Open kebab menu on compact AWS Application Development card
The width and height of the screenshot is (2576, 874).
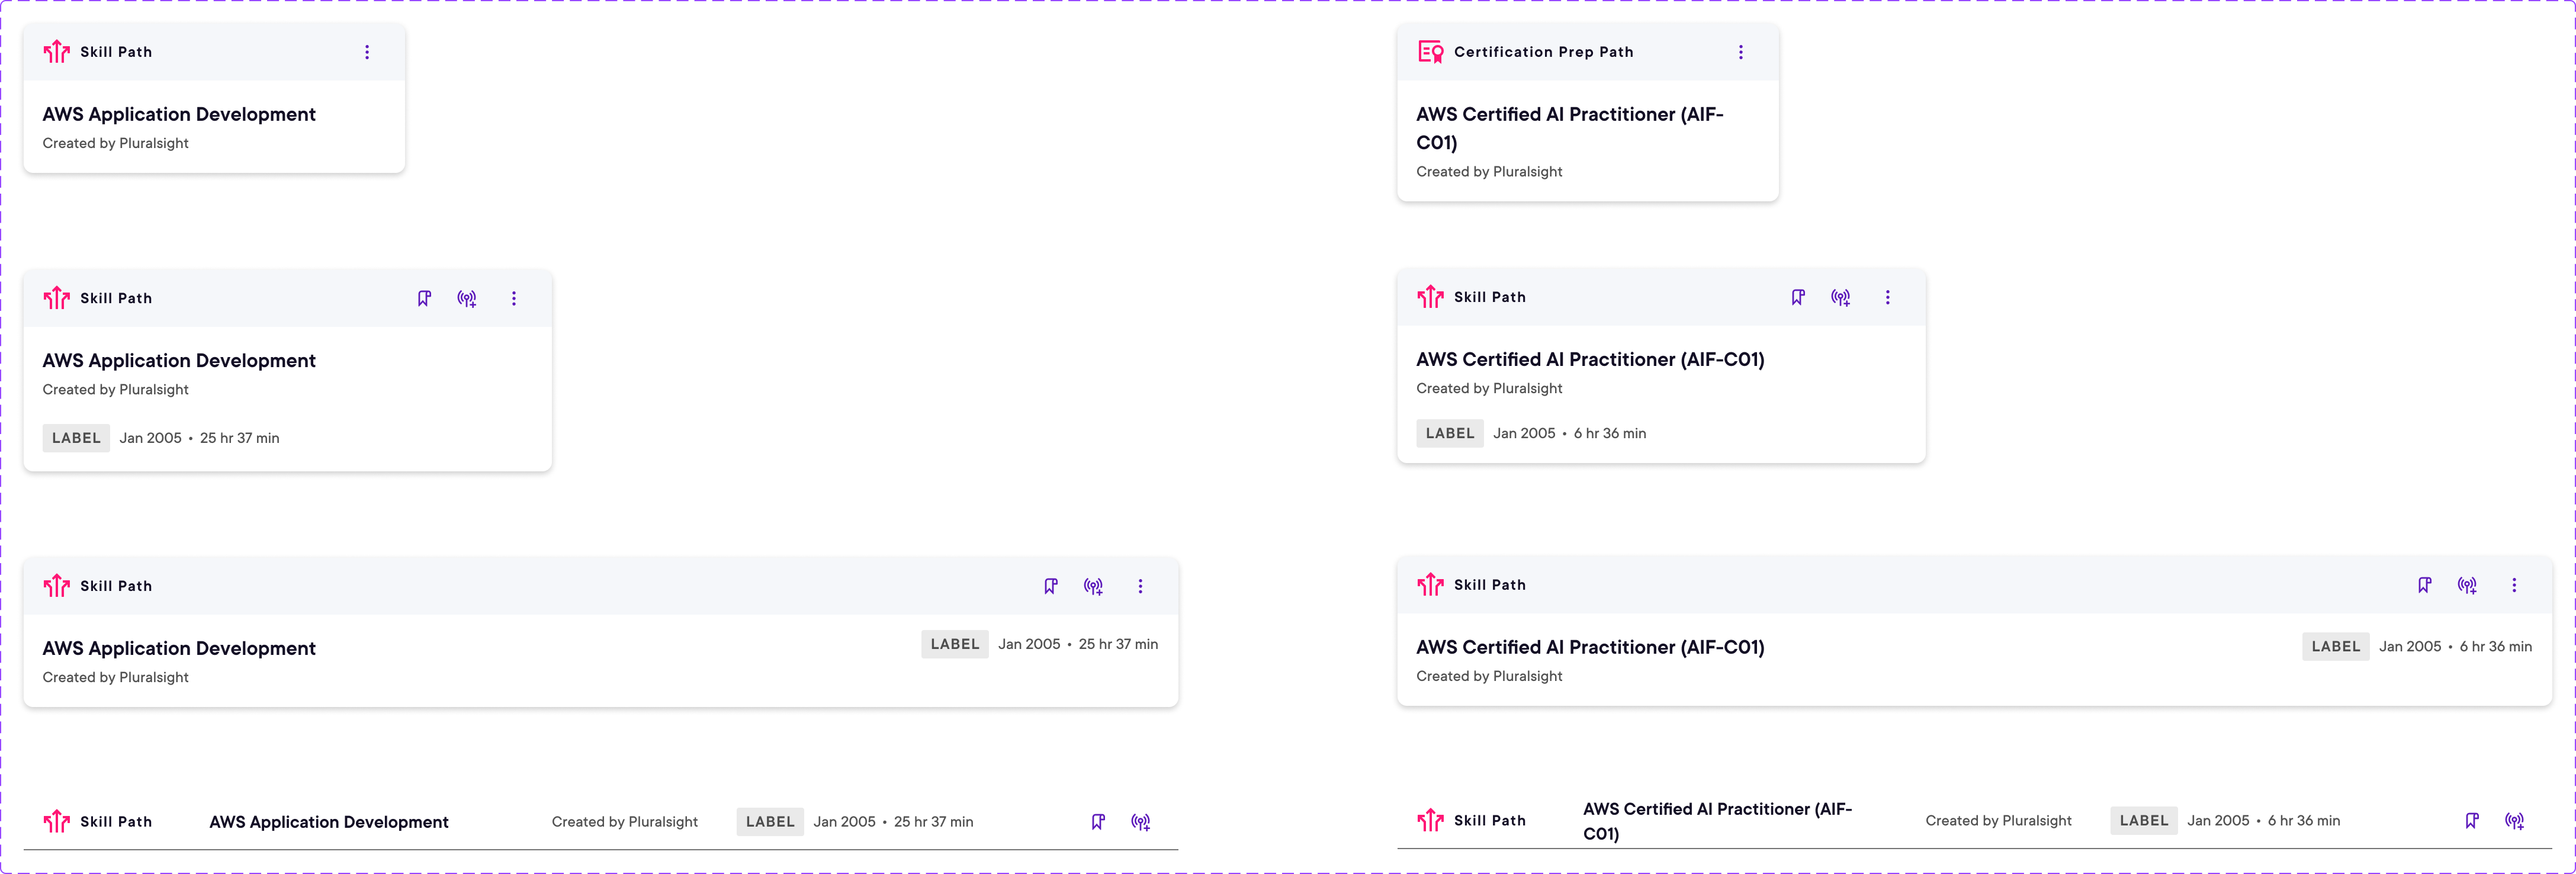pyautogui.click(x=367, y=52)
